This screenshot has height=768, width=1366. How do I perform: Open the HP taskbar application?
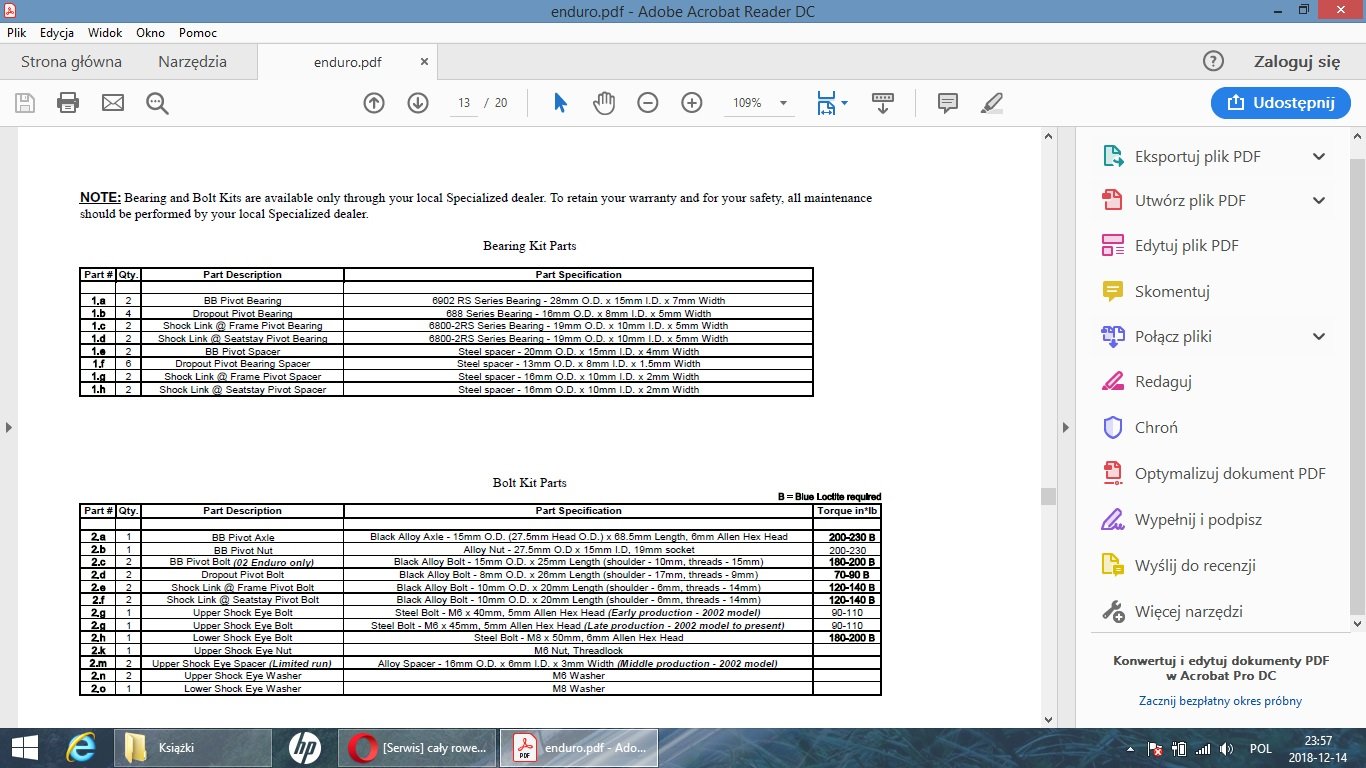point(305,747)
